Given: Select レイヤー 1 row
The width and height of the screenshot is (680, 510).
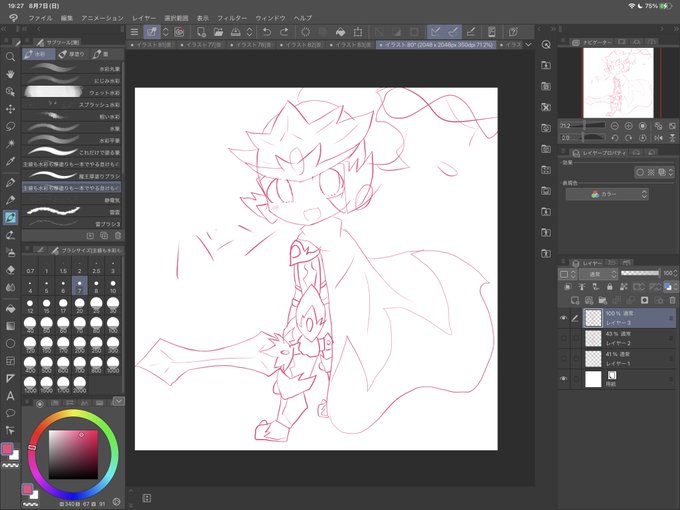Looking at the screenshot, I should point(629,359).
